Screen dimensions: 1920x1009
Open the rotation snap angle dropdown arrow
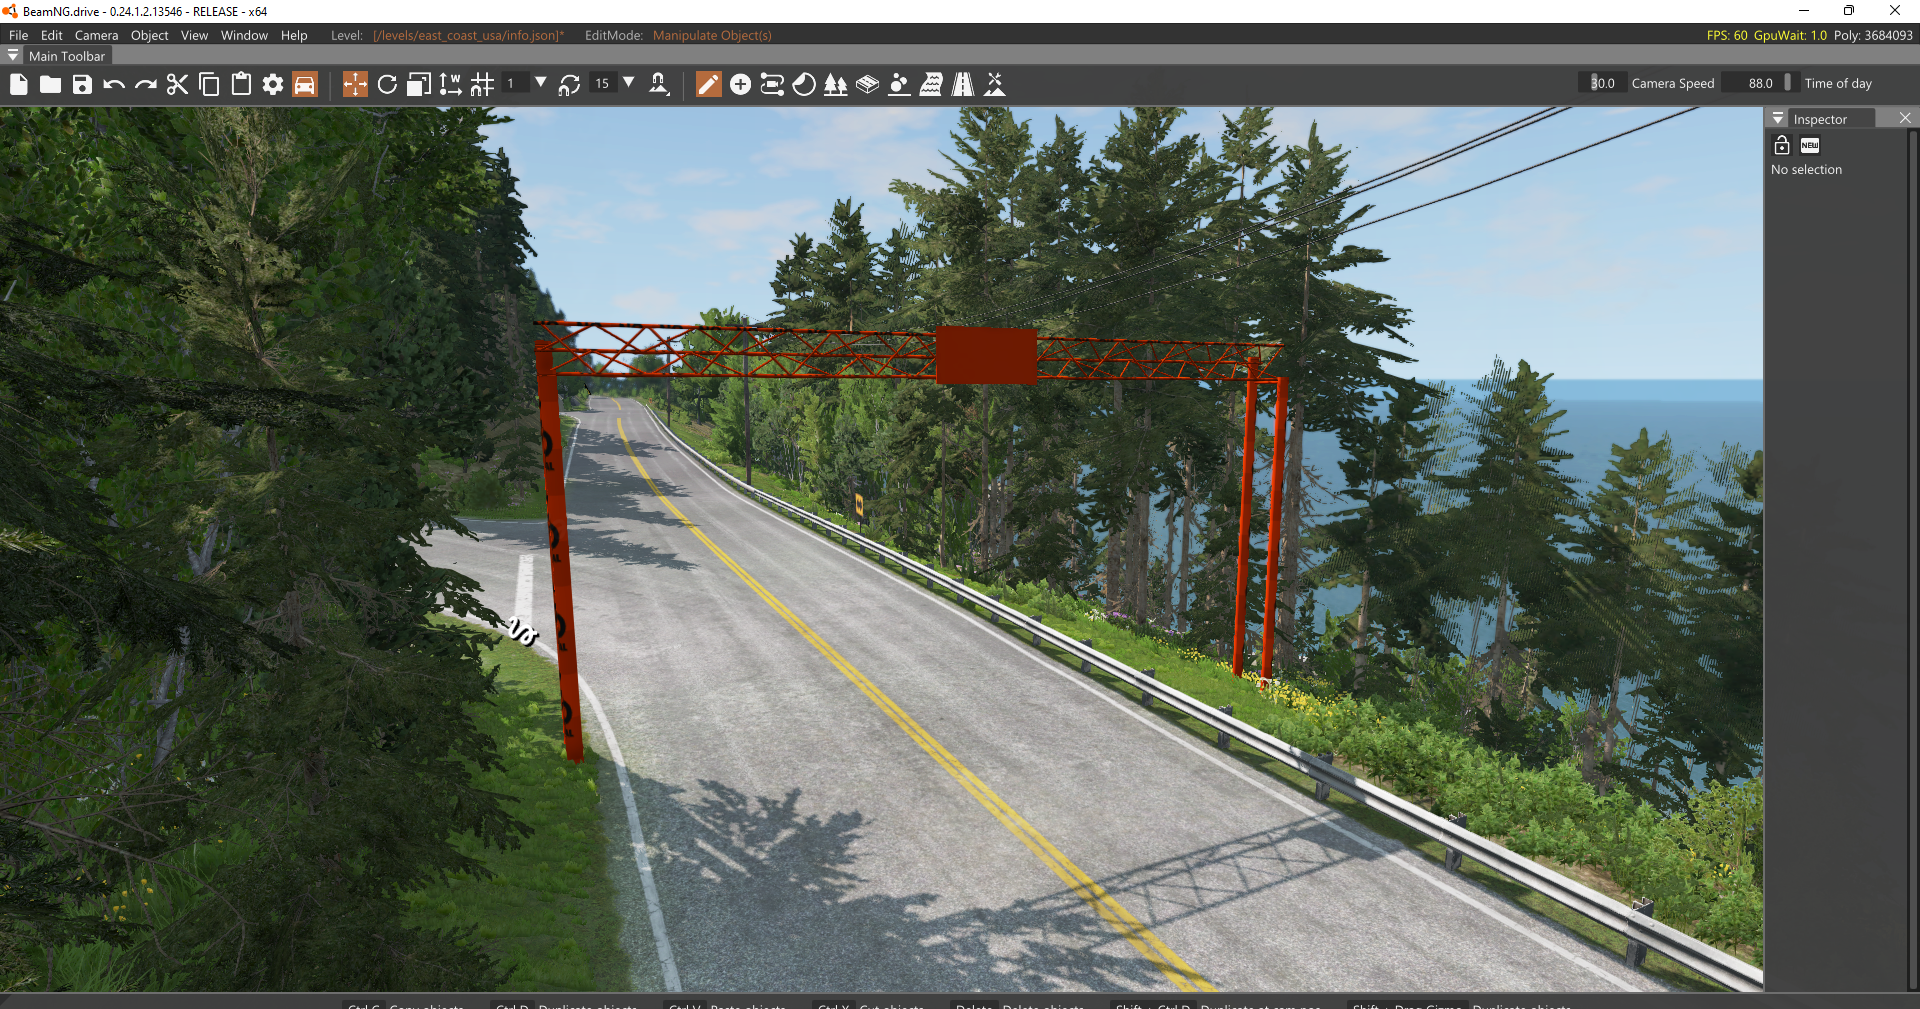[629, 83]
